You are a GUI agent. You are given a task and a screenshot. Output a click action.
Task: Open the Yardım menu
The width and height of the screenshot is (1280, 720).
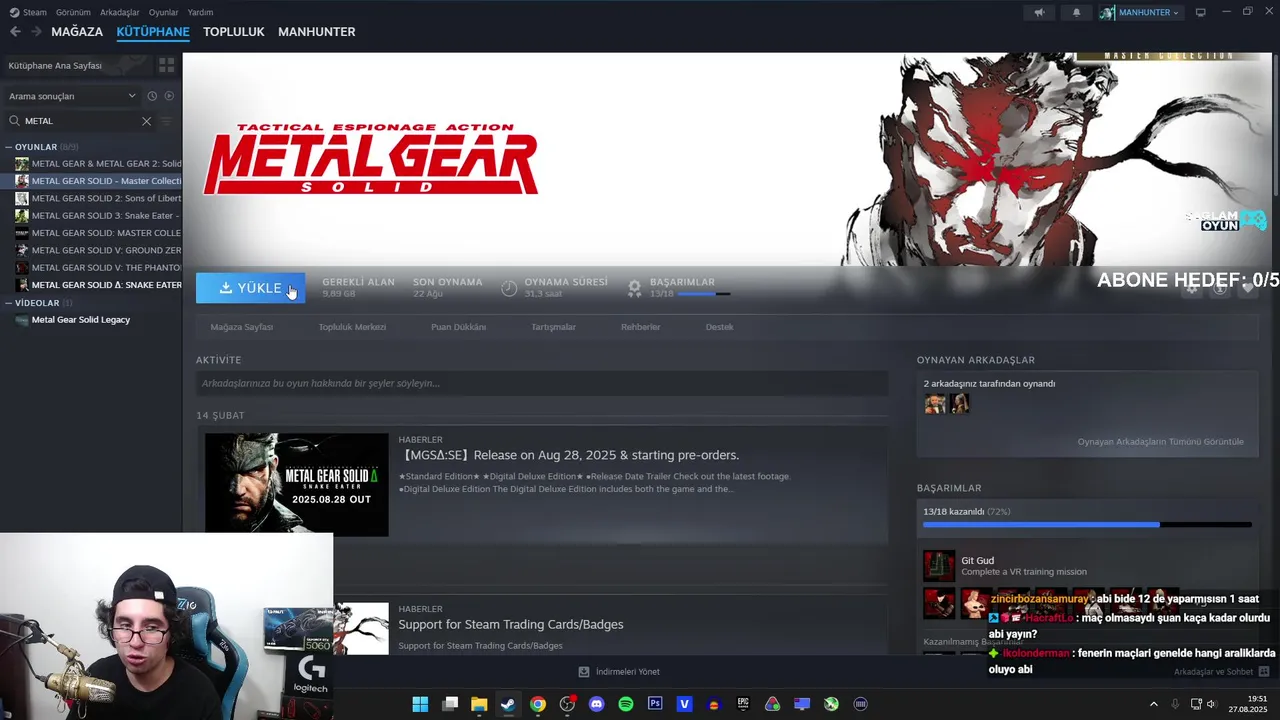click(x=200, y=12)
